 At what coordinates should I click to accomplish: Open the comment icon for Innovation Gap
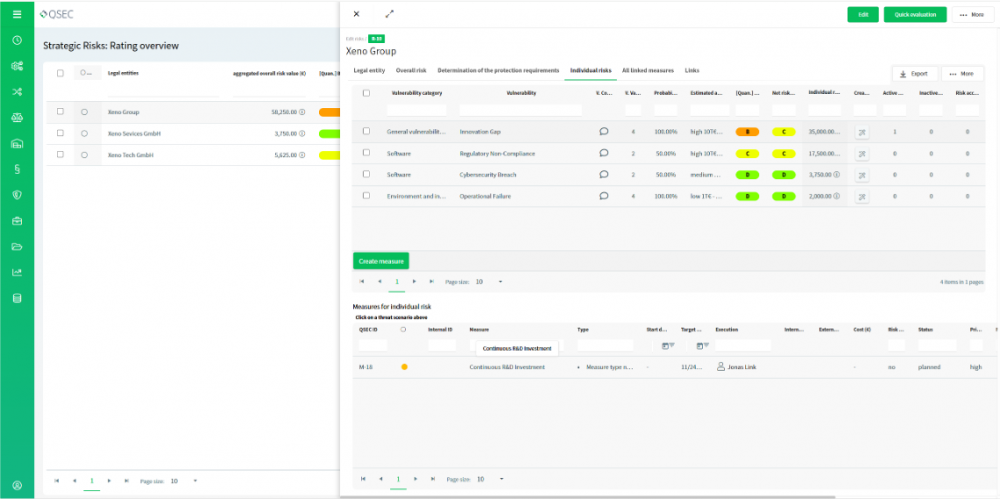pyautogui.click(x=603, y=131)
